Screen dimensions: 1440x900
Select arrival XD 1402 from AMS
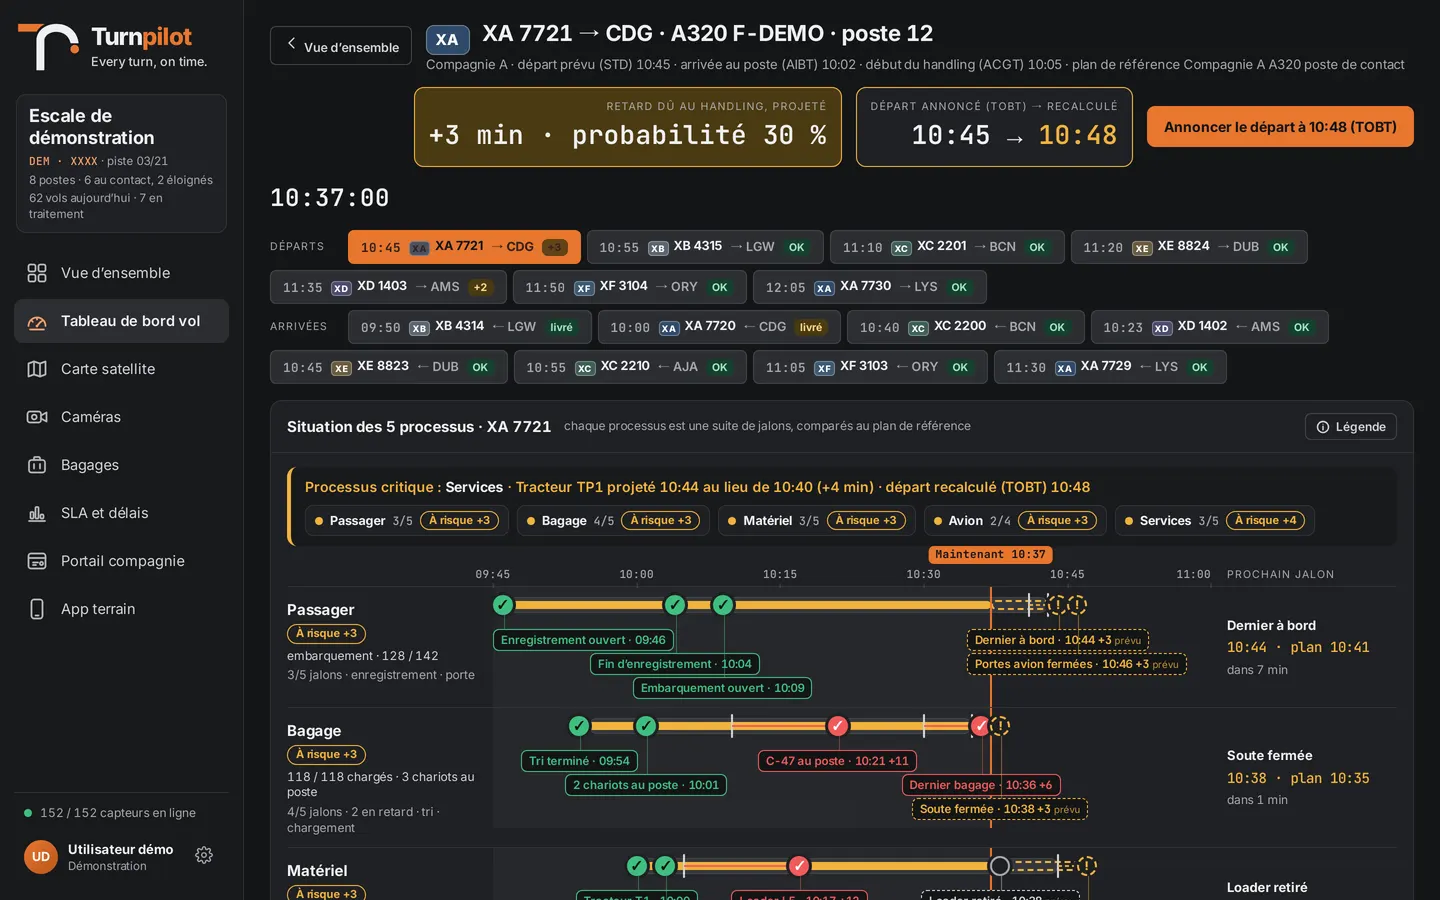point(1210,327)
